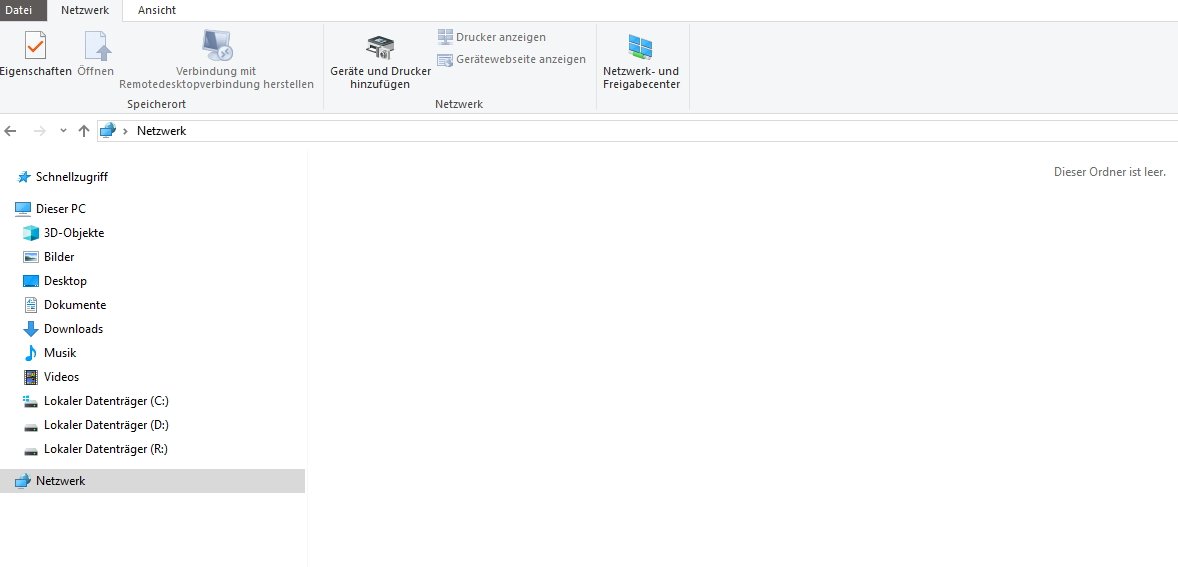Click the Downloads arrow icon
1178x567 pixels.
point(31,329)
